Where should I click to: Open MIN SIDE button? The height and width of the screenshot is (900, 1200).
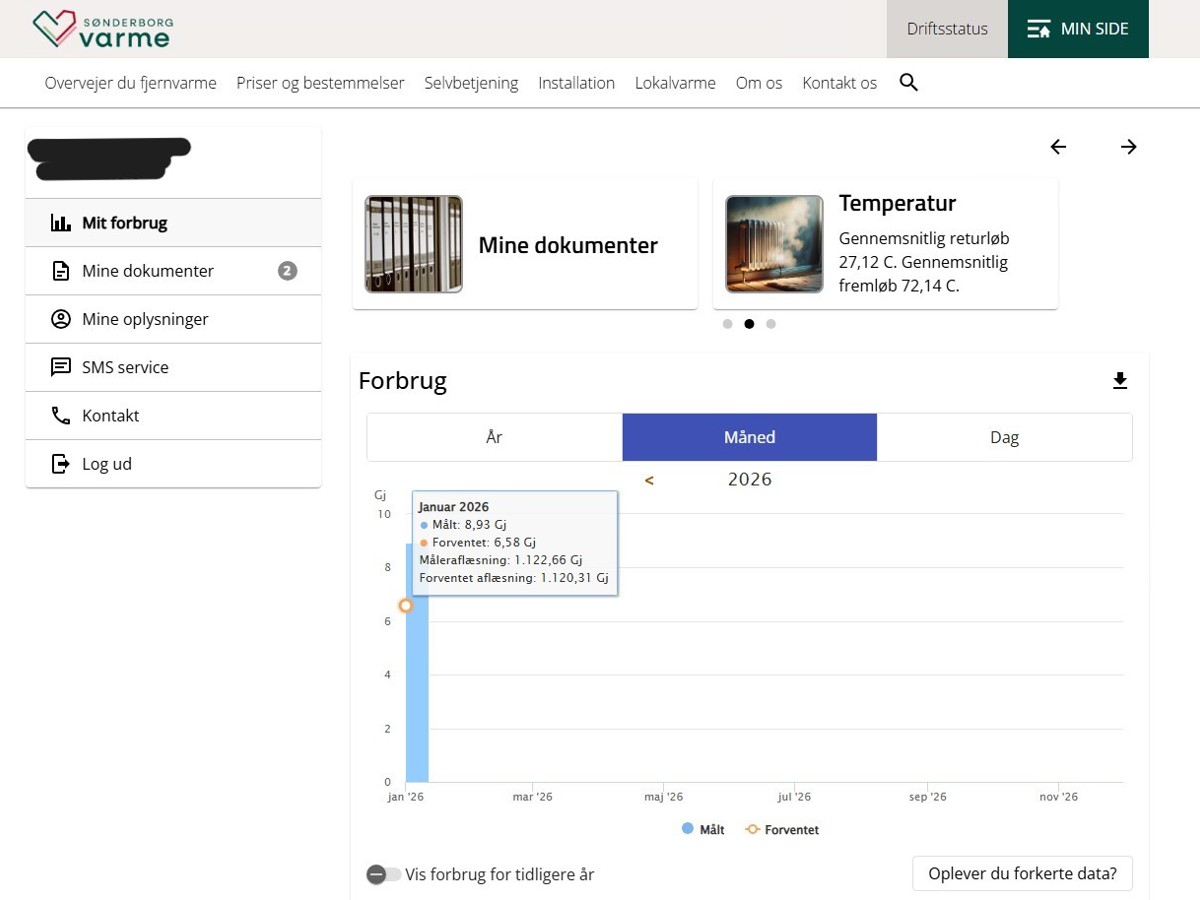(x=1077, y=29)
